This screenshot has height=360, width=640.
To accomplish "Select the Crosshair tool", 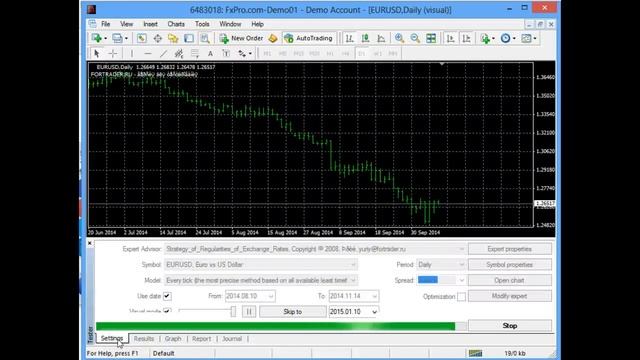I will [113, 53].
